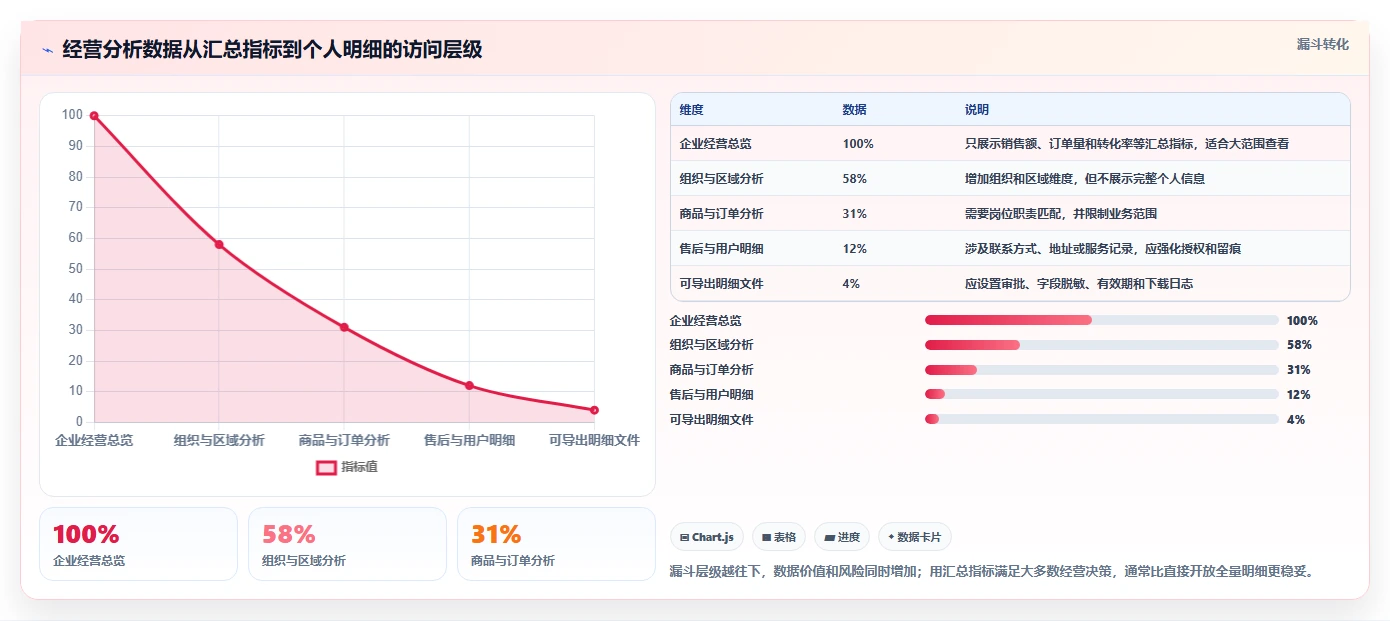Image resolution: width=1390 pixels, height=621 pixels.
Task: Click the chart data point for 企业经营总览
Action: pos(94,116)
